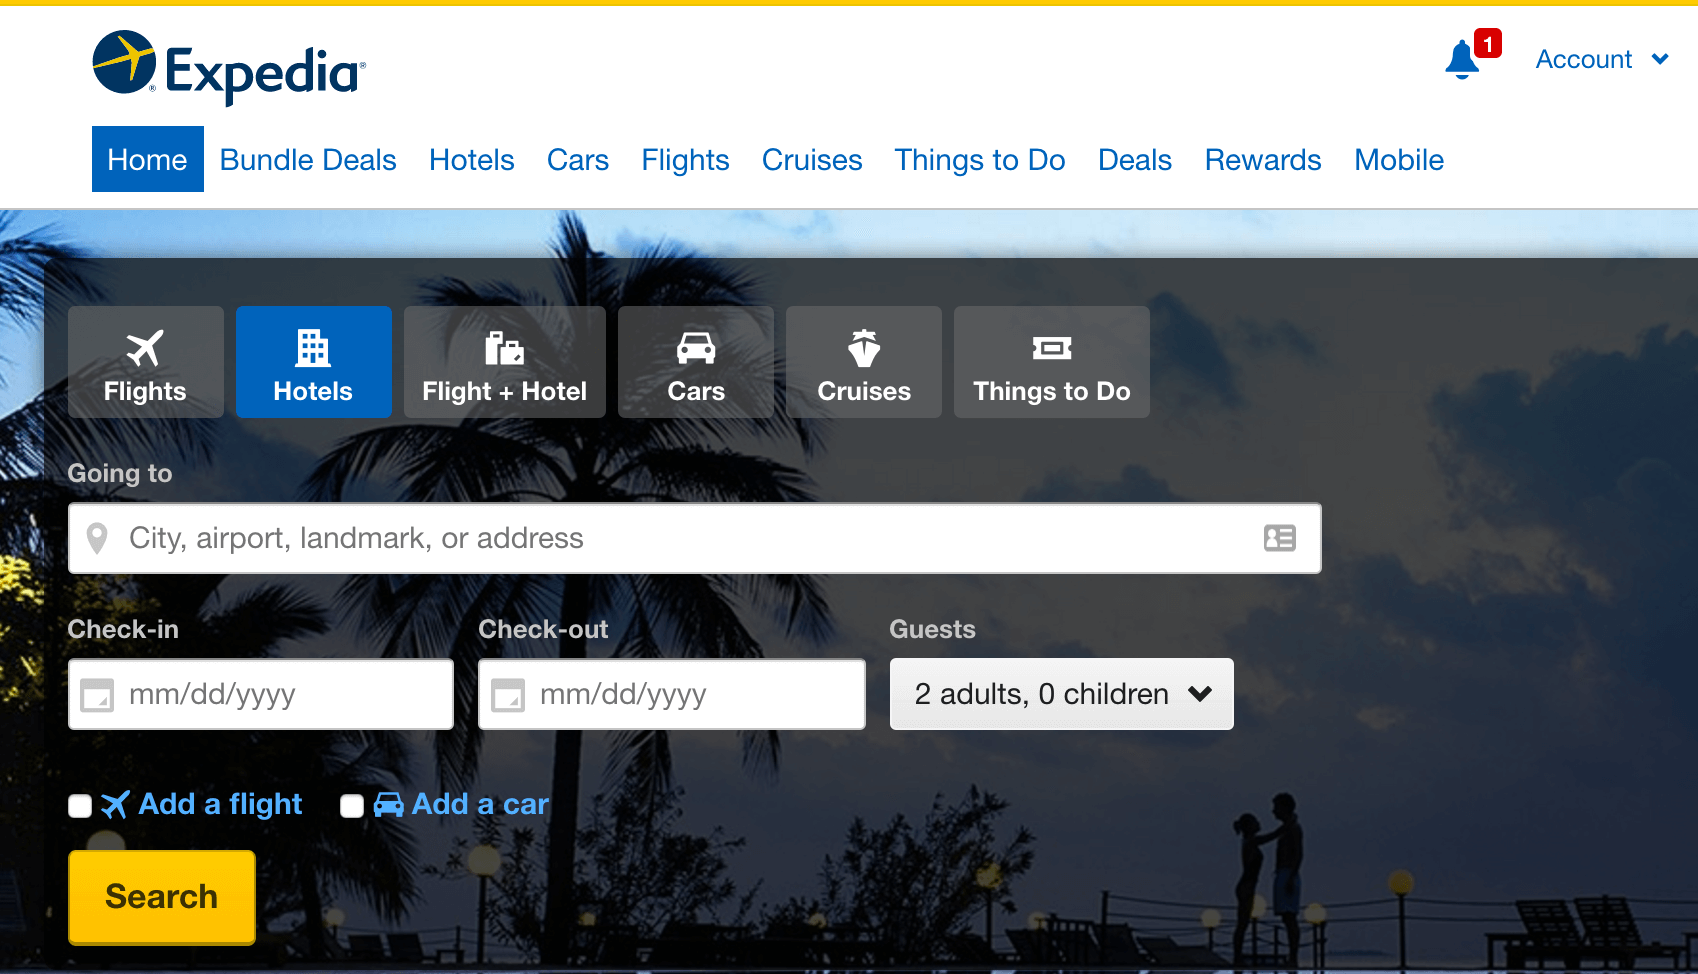Viewport: 1698px width, 974px height.
Task: Click the Going to destination input field
Action: click(x=680, y=538)
